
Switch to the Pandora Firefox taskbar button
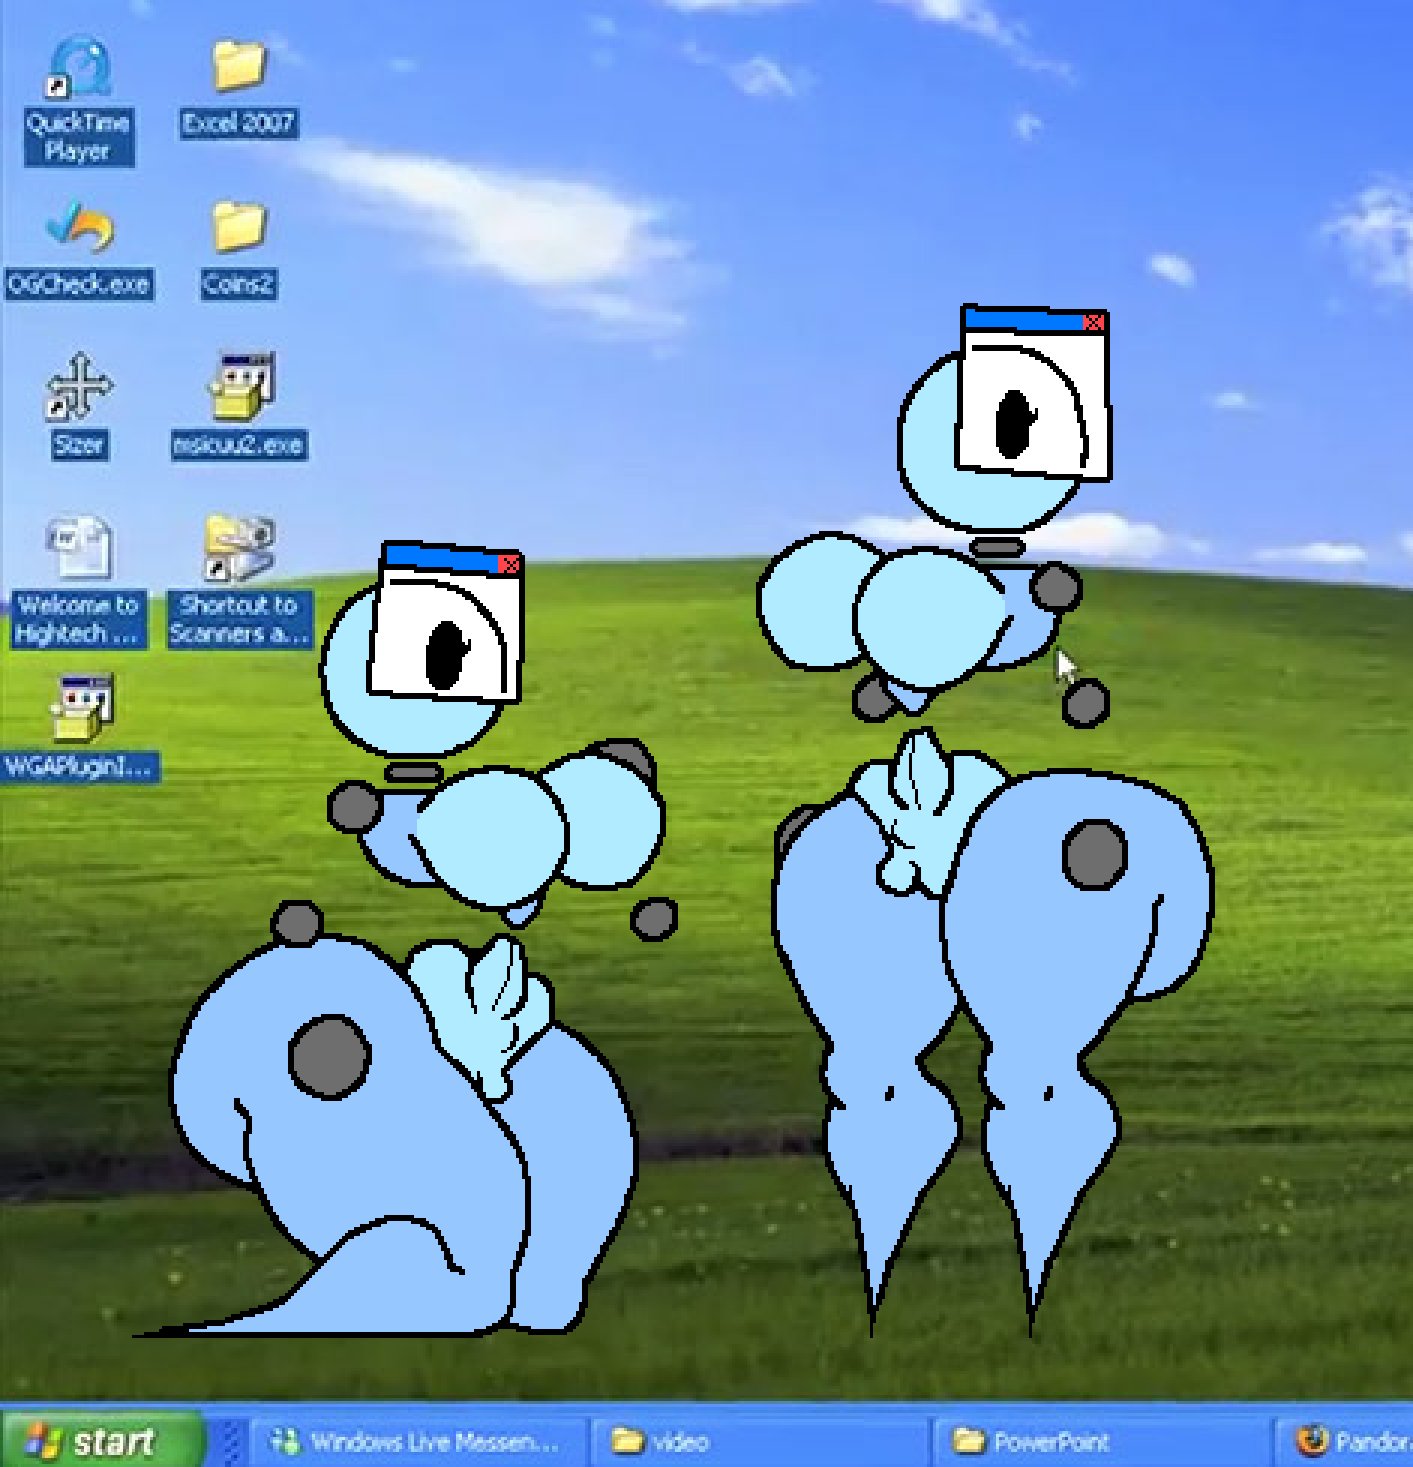coord(1346,1442)
